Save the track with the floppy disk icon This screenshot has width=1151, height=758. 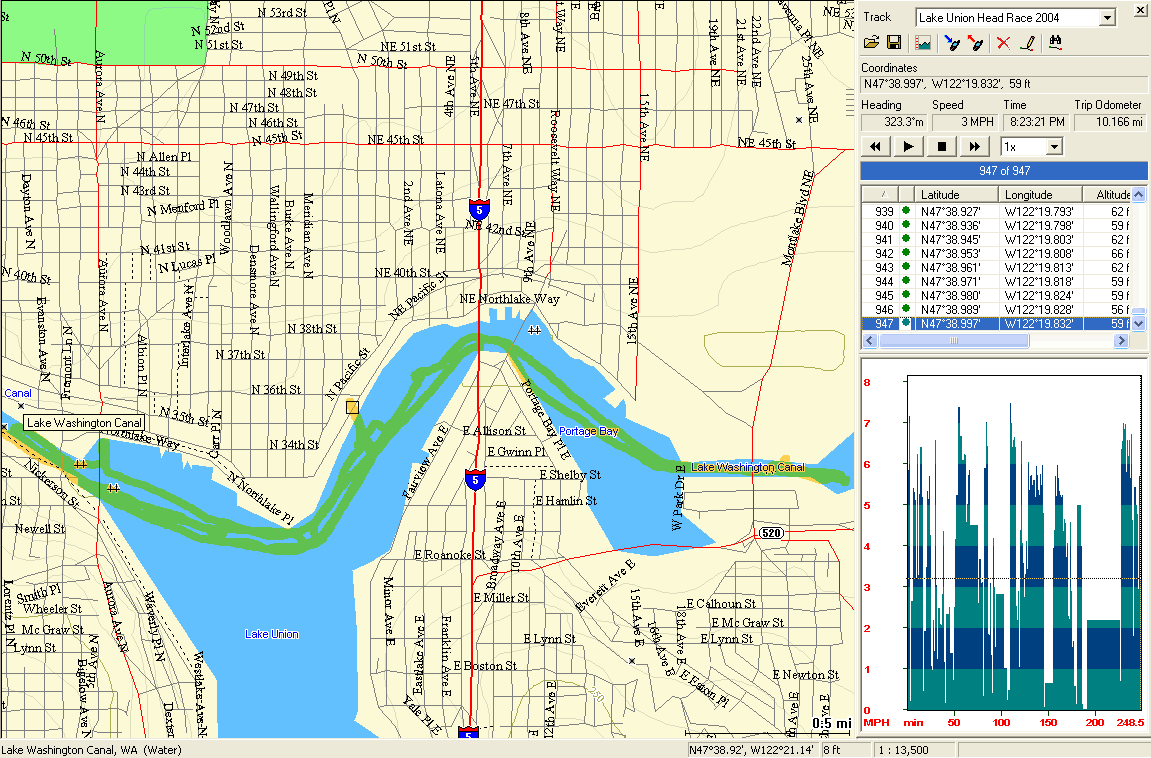[x=893, y=43]
